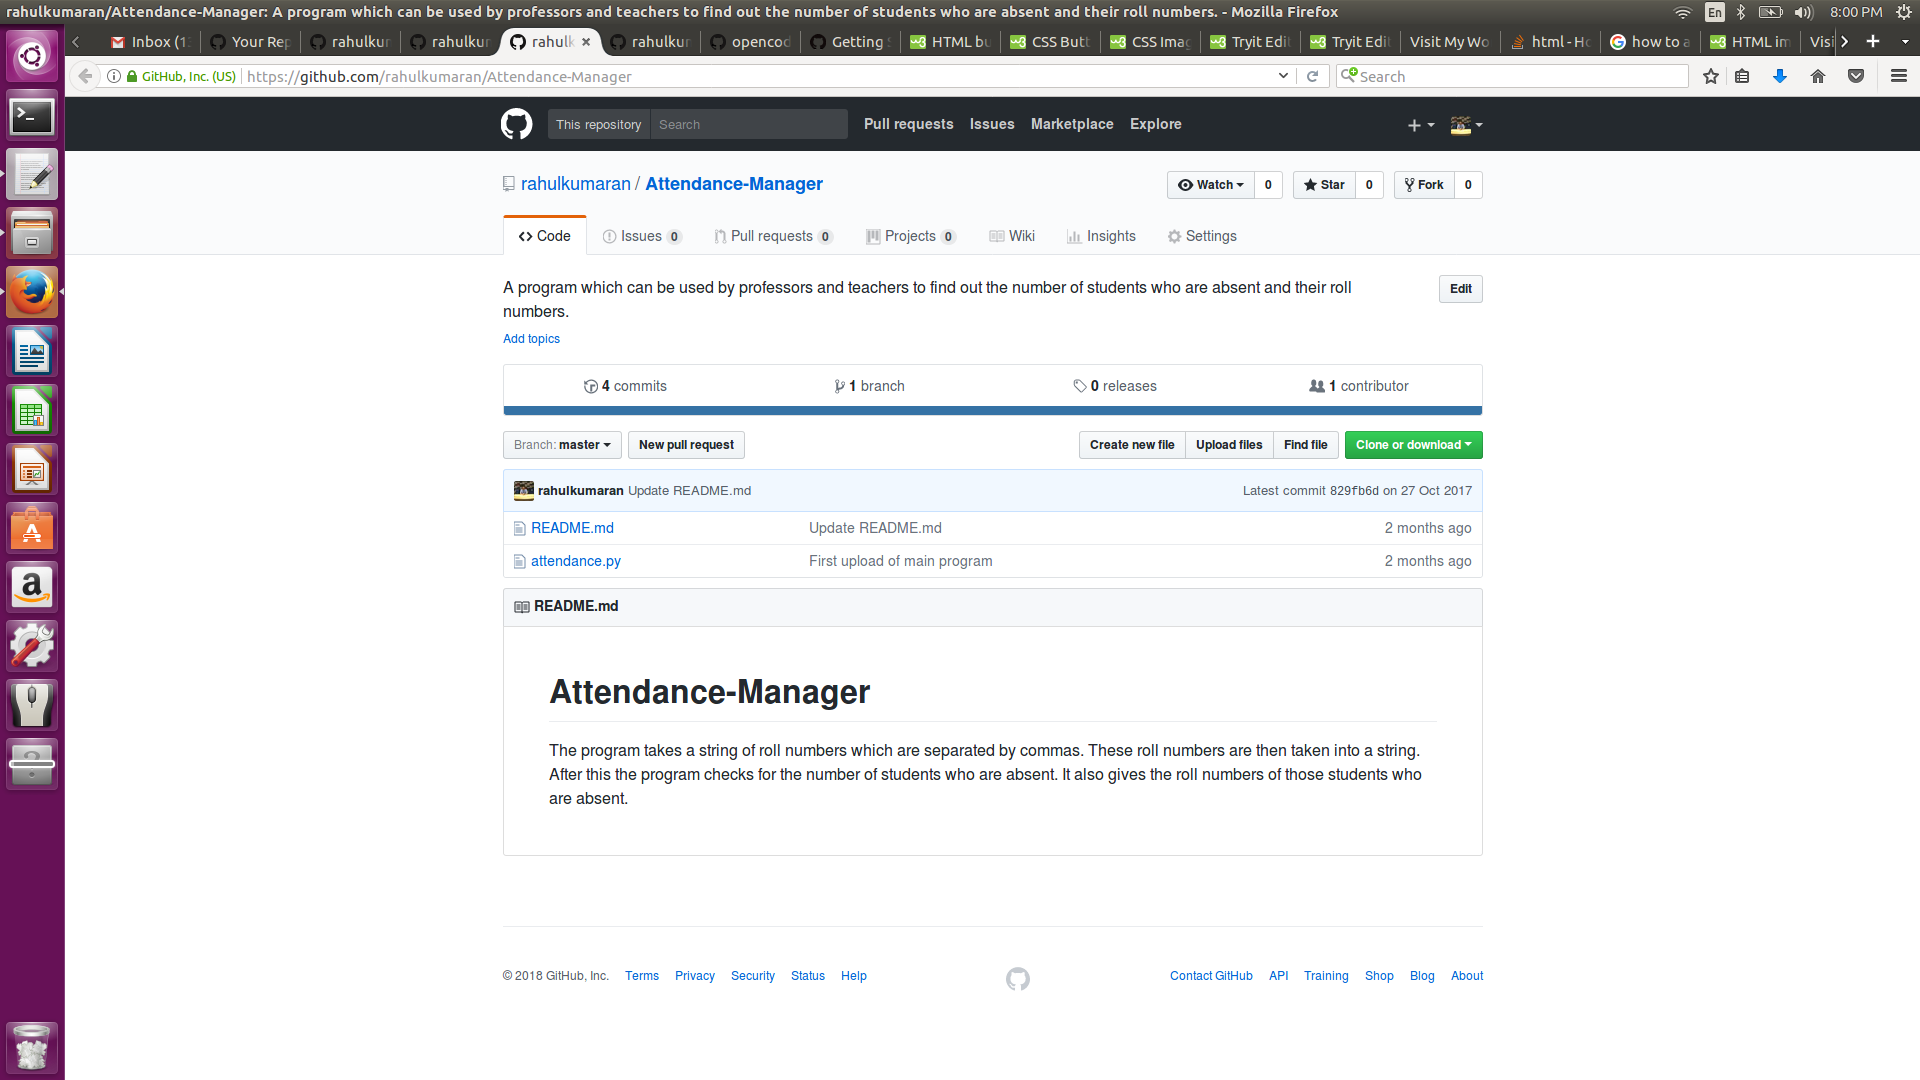
Task: Switch to the Code tab
Action: tap(545, 236)
